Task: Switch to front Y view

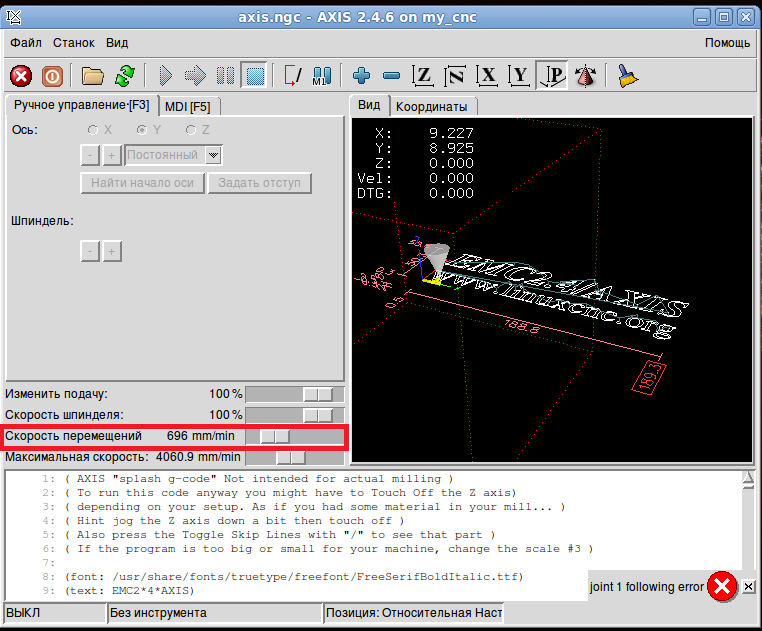Action: (519, 76)
